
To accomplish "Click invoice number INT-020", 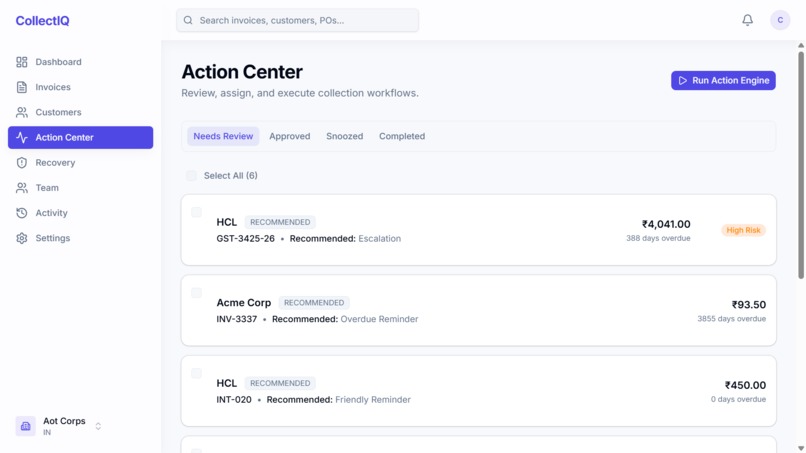I will pyautogui.click(x=234, y=400).
